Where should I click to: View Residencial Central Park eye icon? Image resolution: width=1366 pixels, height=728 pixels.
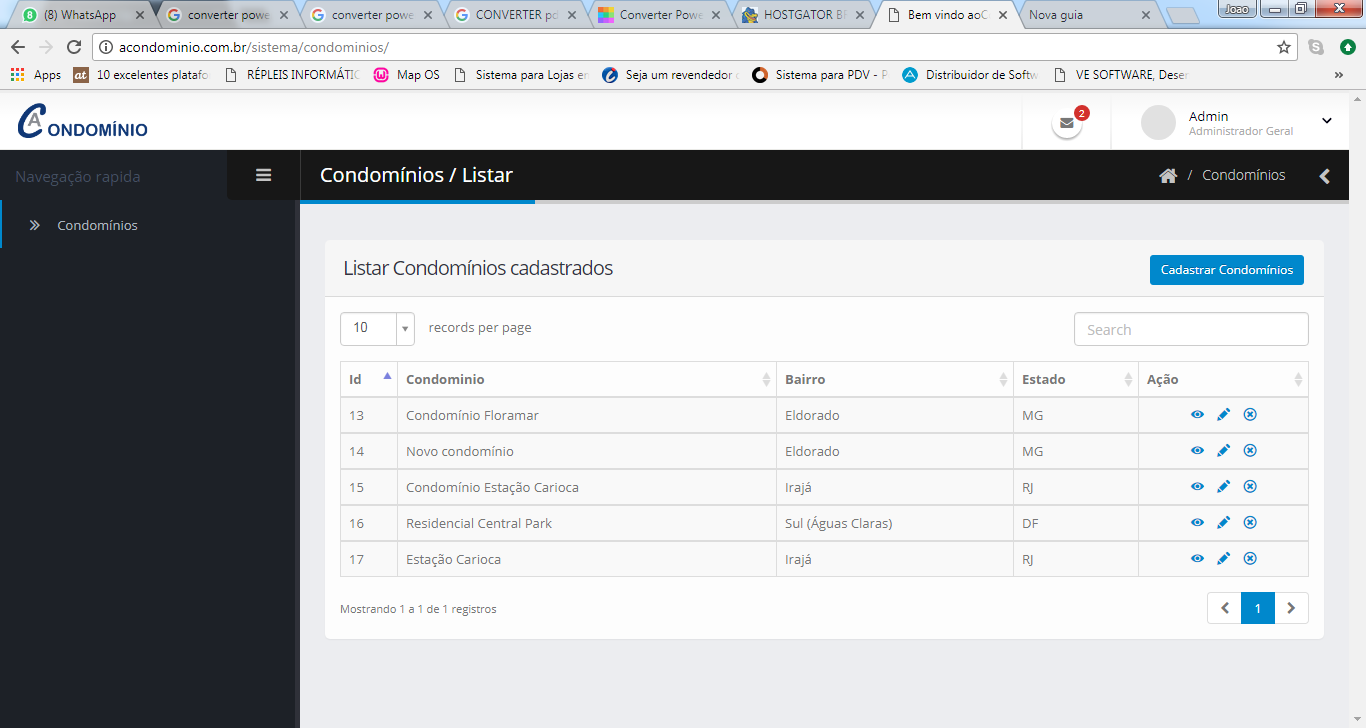point(1197,523)
